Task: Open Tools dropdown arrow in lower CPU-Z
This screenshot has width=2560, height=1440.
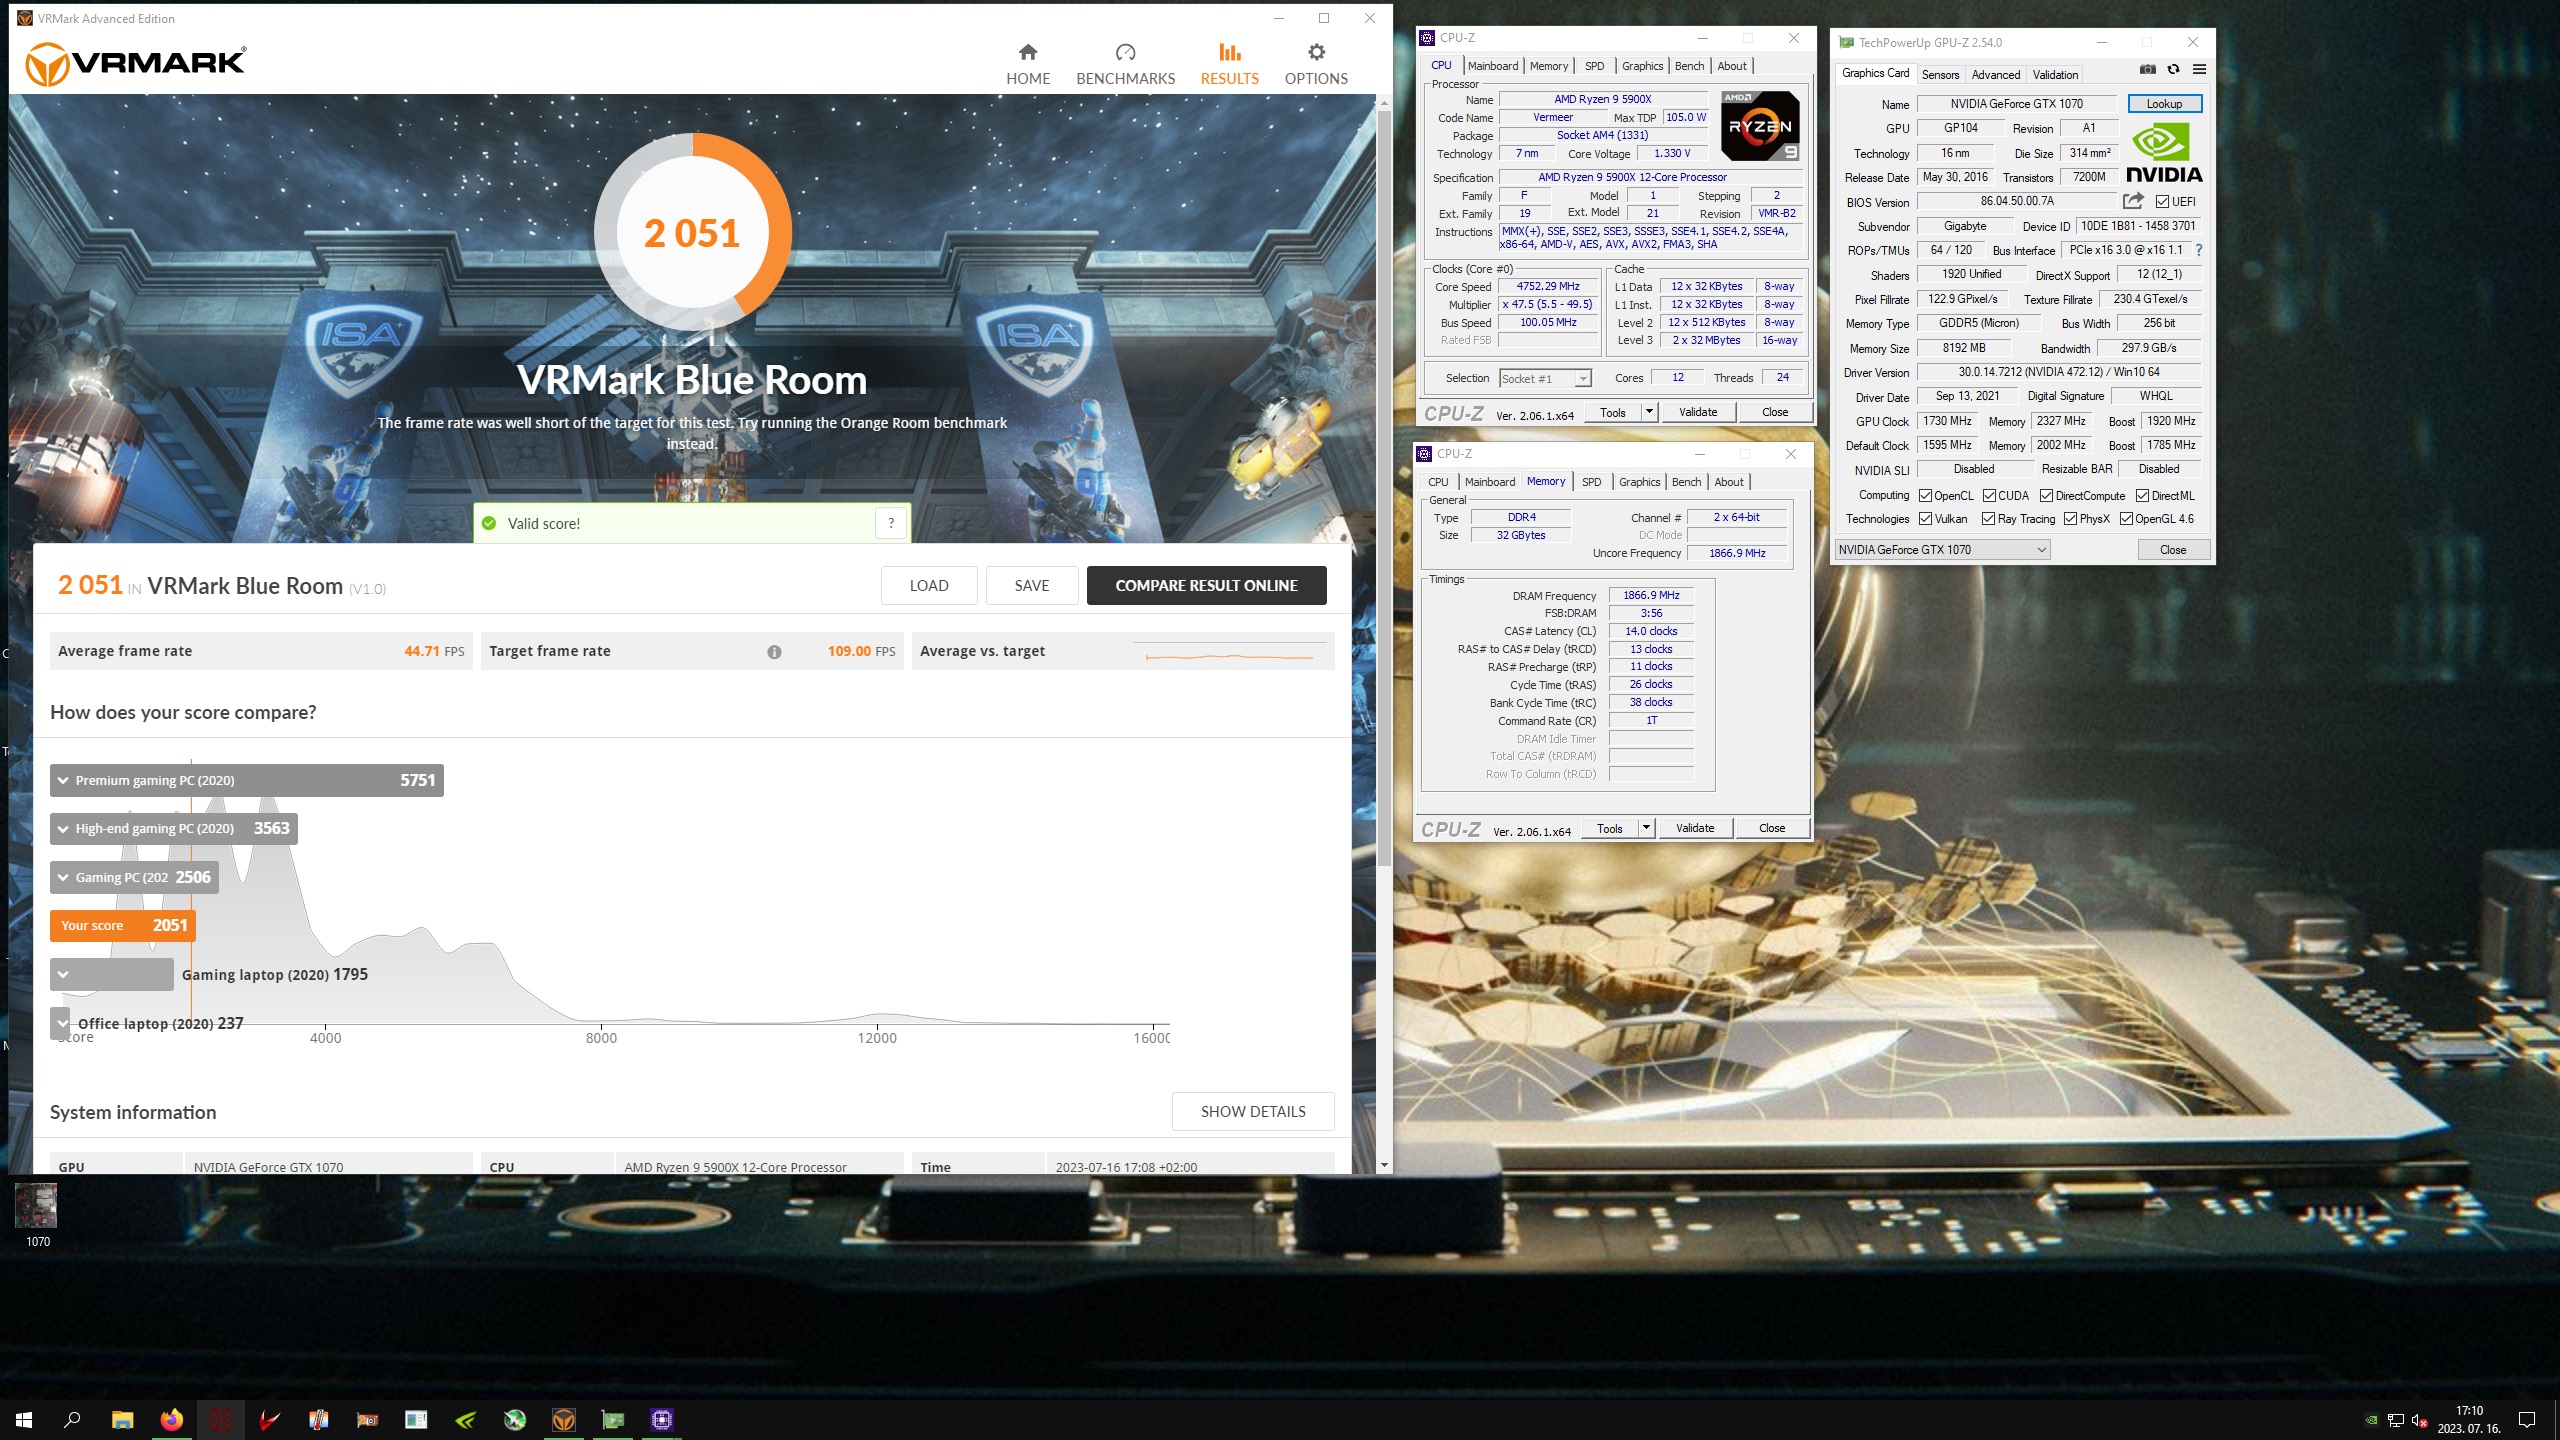Action: tap(1646, 828)
